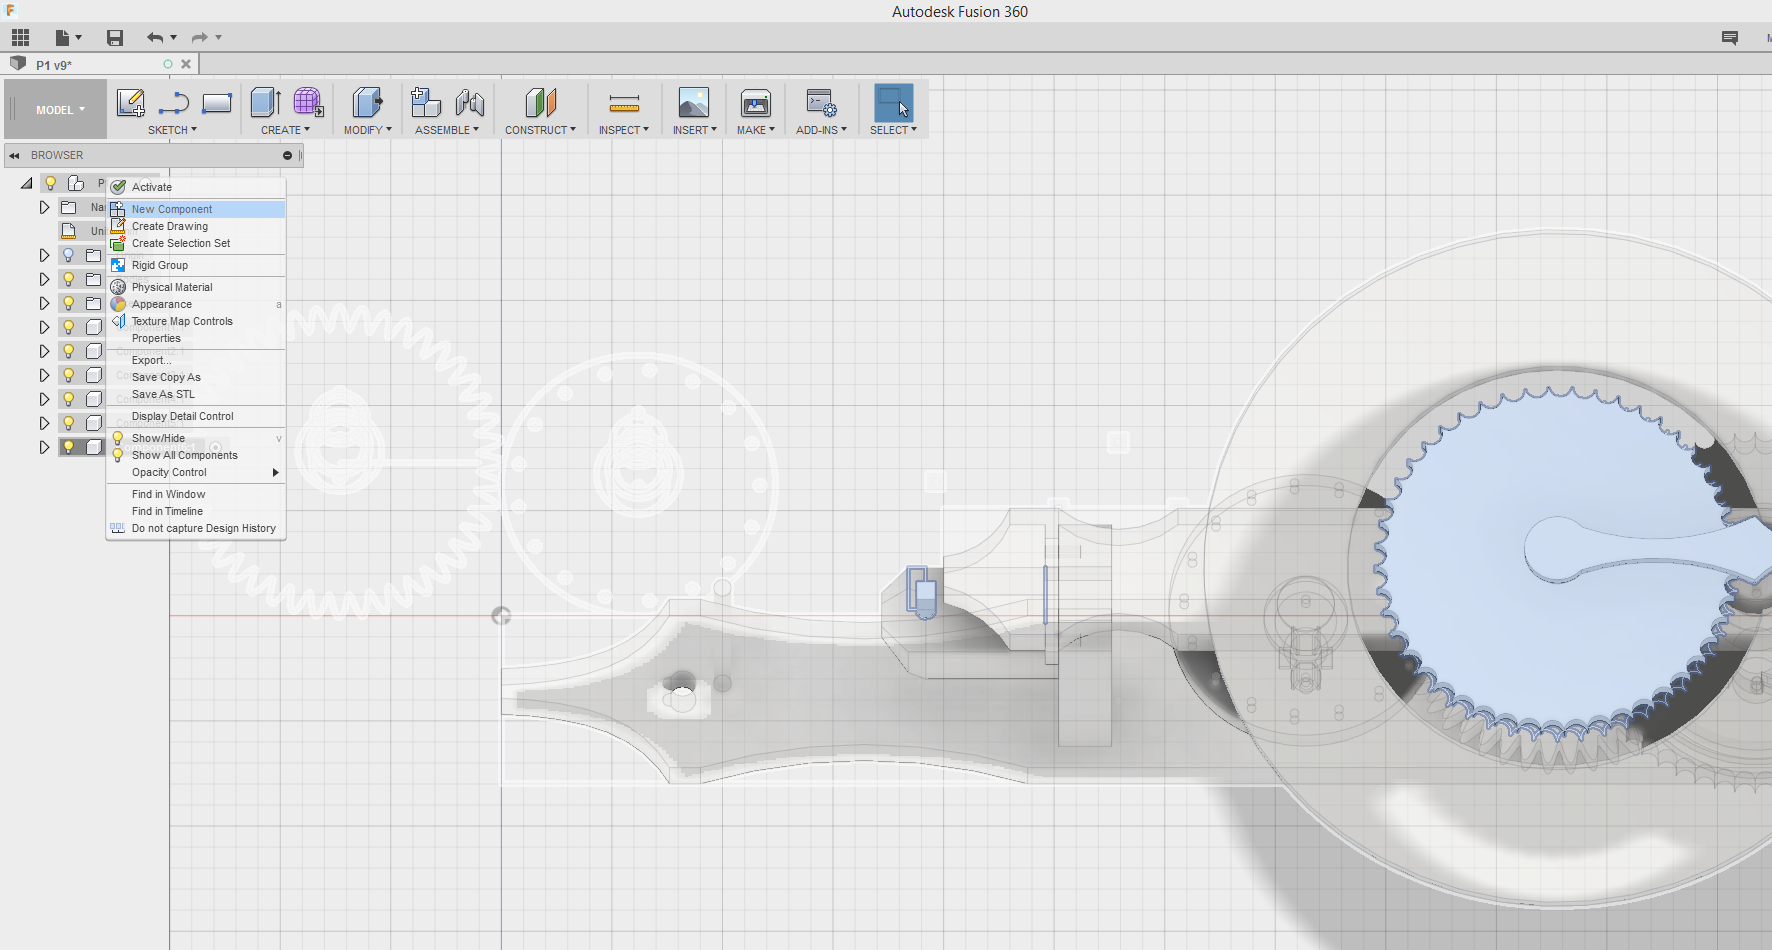This screenshot has height=950, width=1772.
Task: Open the data panel grid icon
Action: pos(20,38)
